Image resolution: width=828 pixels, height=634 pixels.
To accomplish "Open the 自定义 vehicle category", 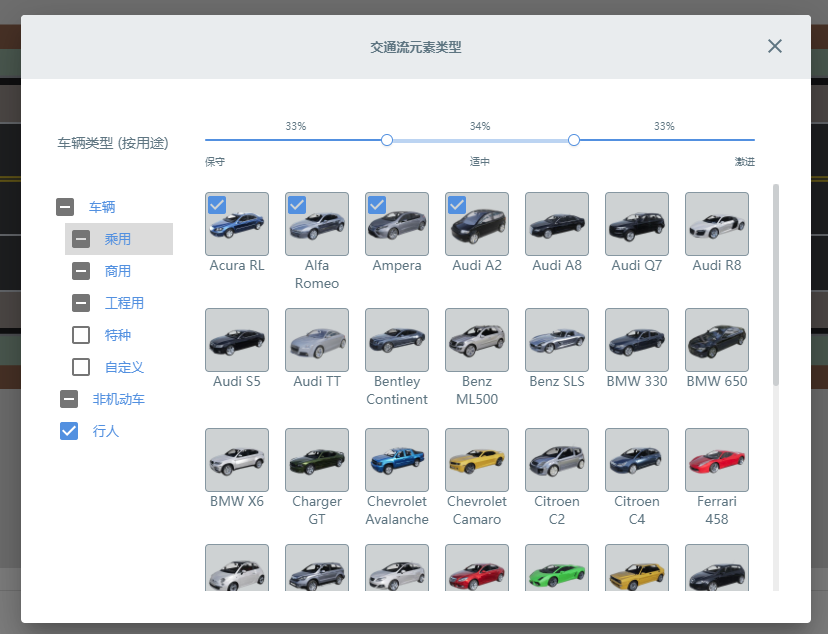I will click(x=124, y=367).
